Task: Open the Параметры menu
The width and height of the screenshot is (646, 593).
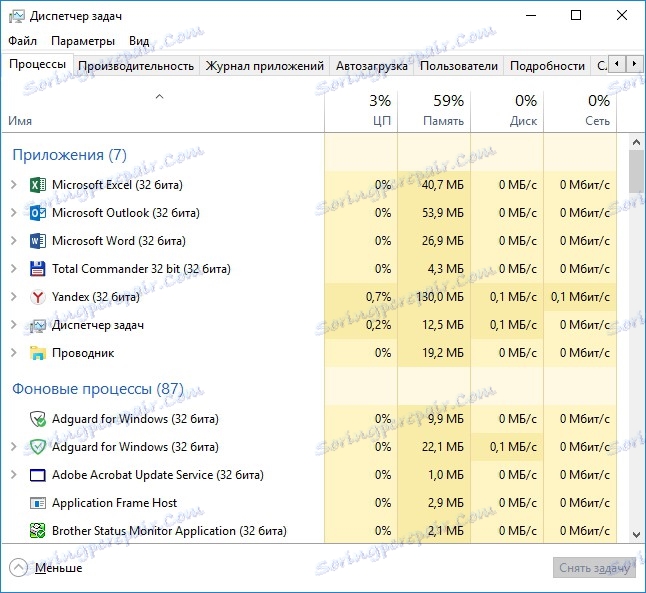Action: pyautogui.click(x=83, y=41)
